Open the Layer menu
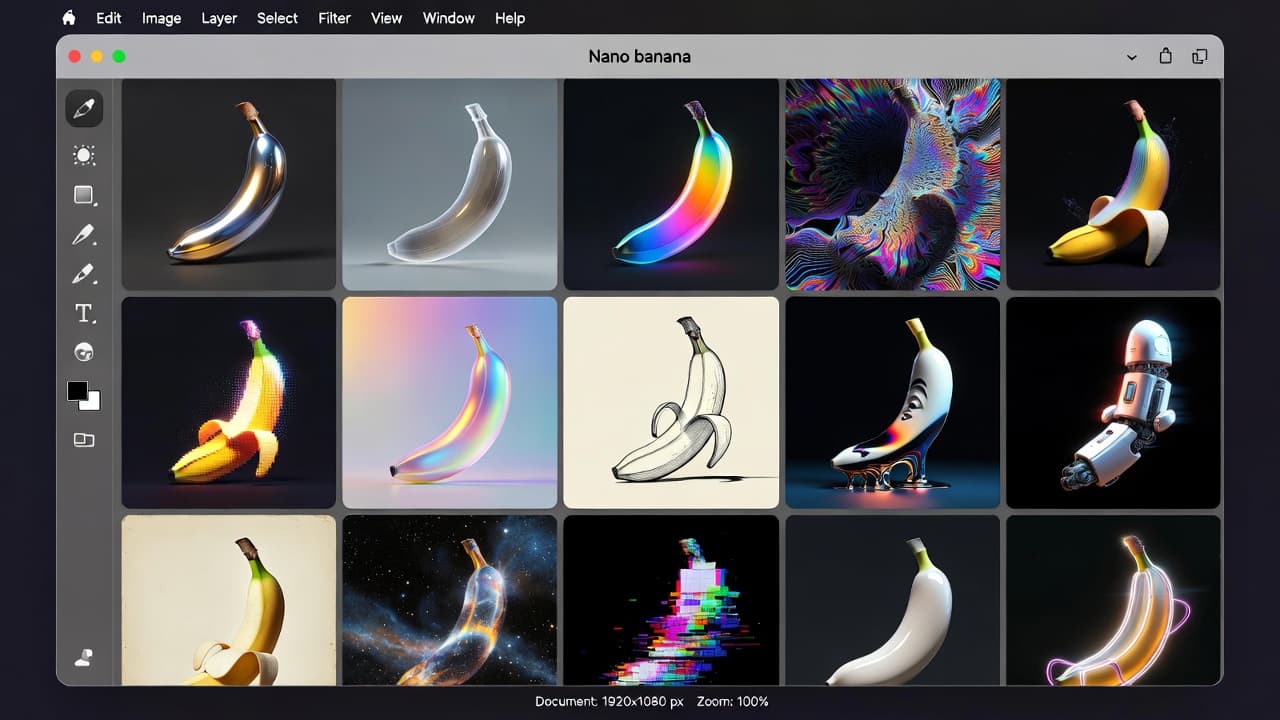This screenshot has height=720, width=1280. (219, 18)
